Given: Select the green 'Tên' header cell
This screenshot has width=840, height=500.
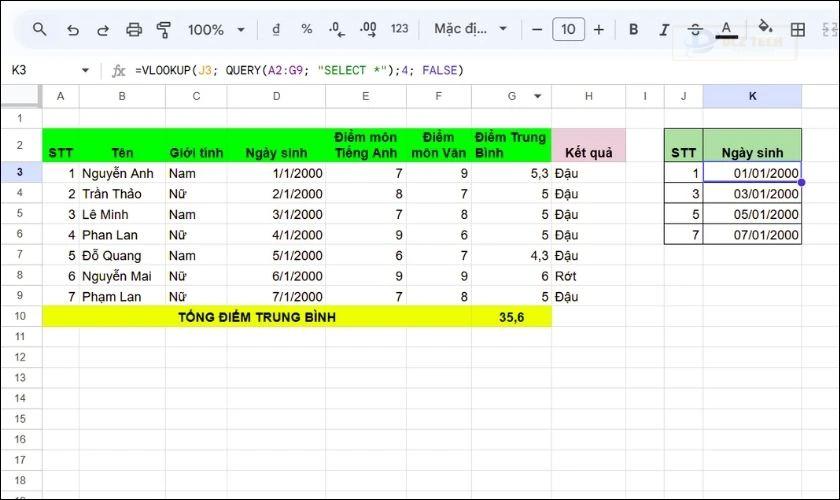Looking at the screenshot, I should click(x=122, y=145).
